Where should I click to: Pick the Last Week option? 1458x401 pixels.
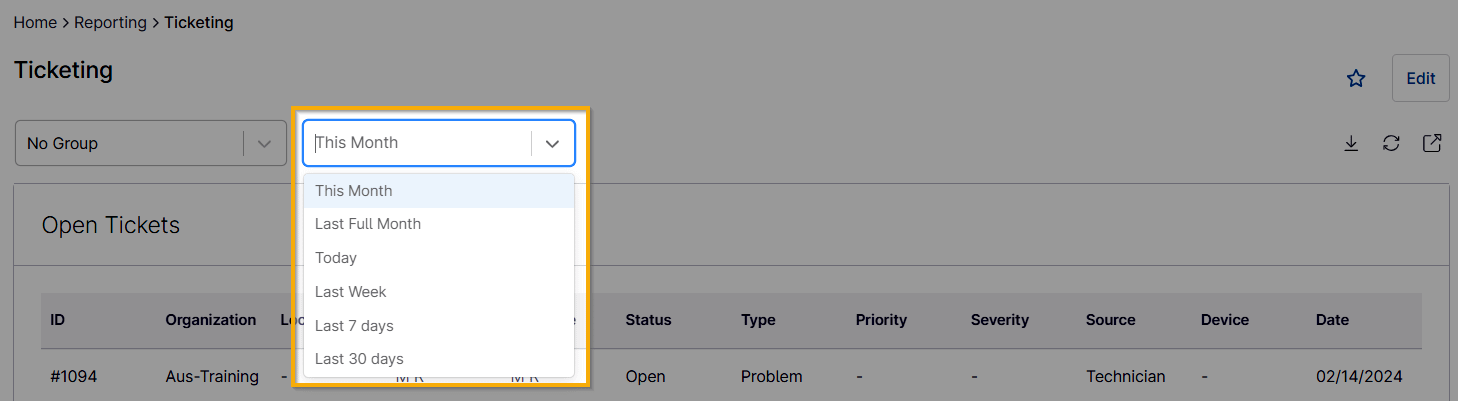(x=351, y=292)
